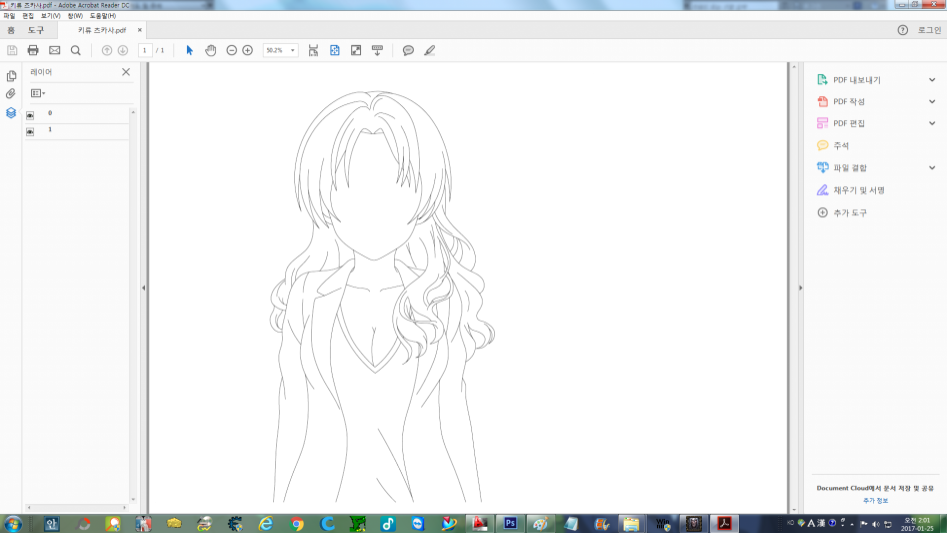
Task: Click the fit one full page icon
Action: click(335, 51)
